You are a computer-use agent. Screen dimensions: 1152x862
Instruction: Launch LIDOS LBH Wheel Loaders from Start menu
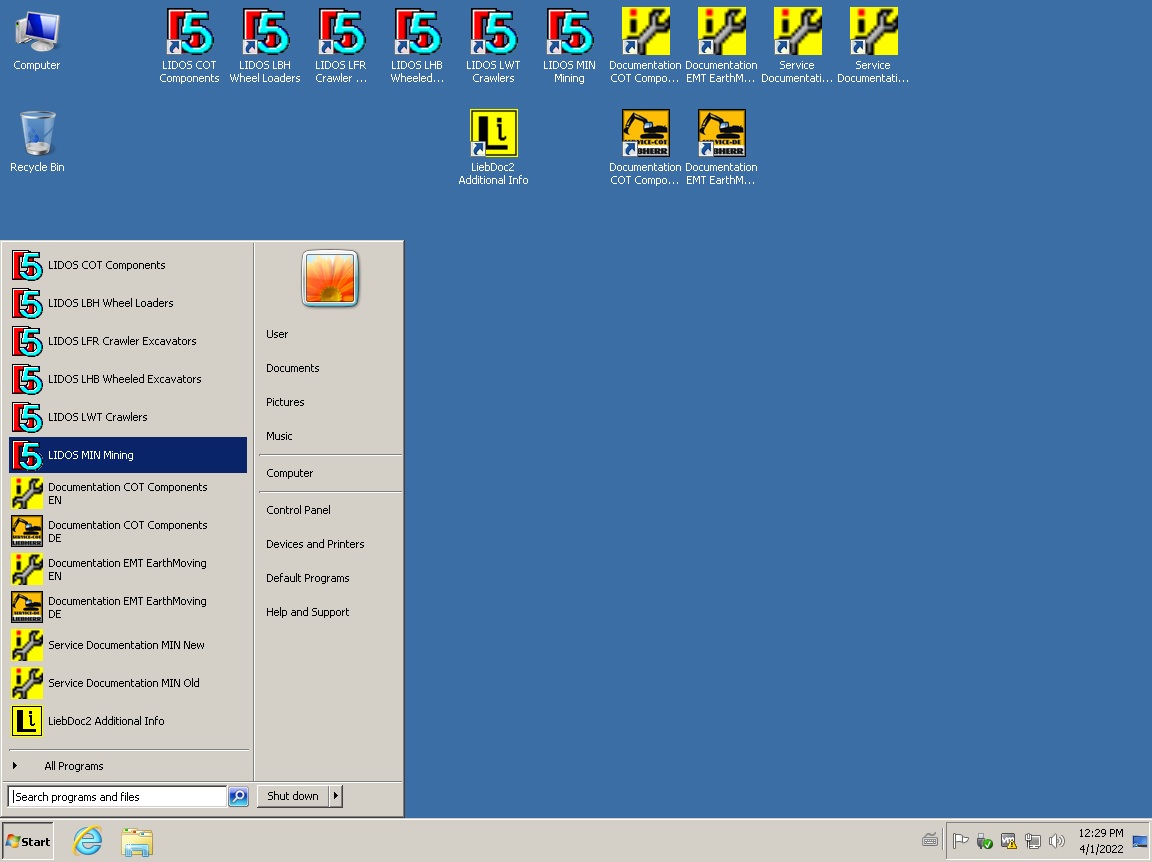(x=128, y=303)
